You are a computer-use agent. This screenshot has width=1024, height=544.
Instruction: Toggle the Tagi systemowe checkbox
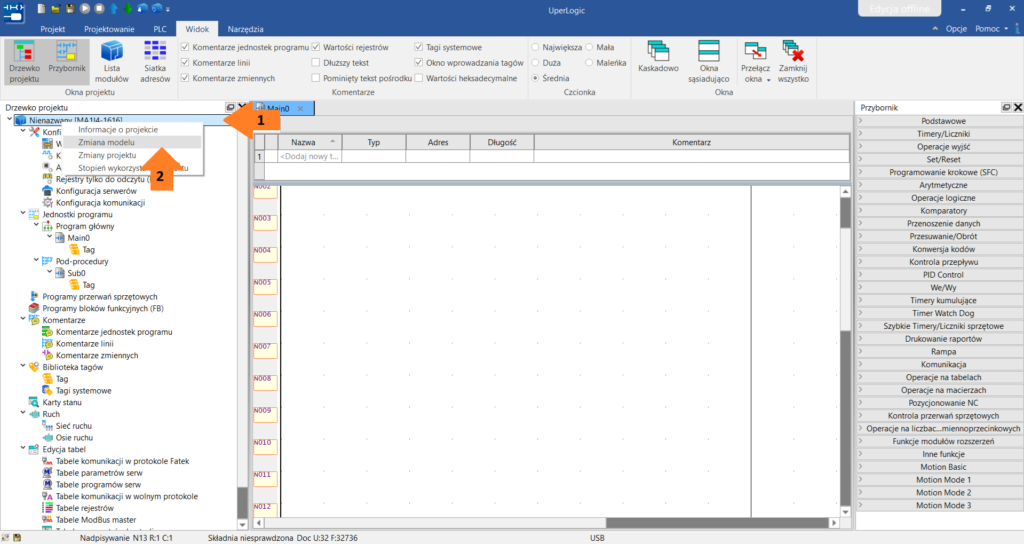[x=419, y=47]
